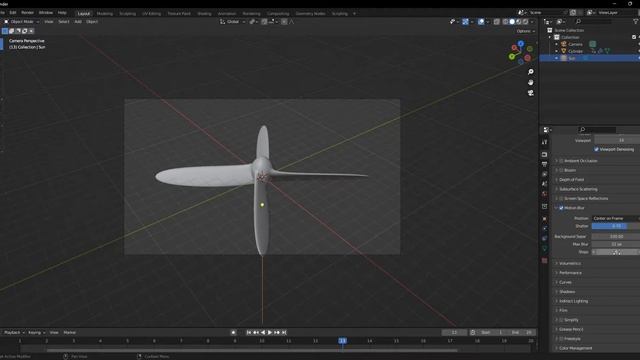Open the Add menu in viewport header

pyautogui.click(x=78, y=22)
